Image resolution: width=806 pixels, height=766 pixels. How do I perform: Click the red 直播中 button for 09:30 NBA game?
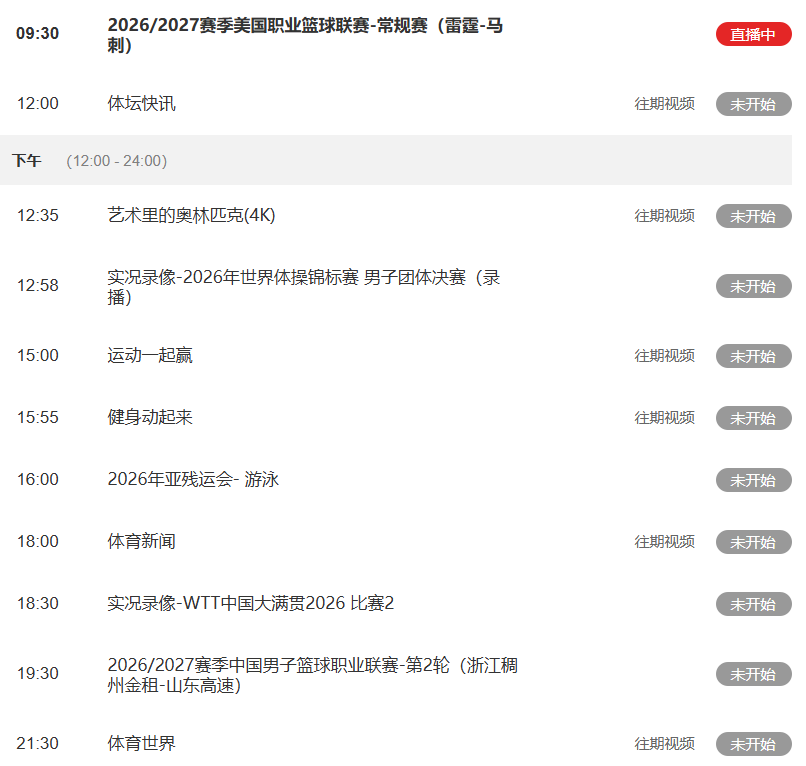coord(754,34)
